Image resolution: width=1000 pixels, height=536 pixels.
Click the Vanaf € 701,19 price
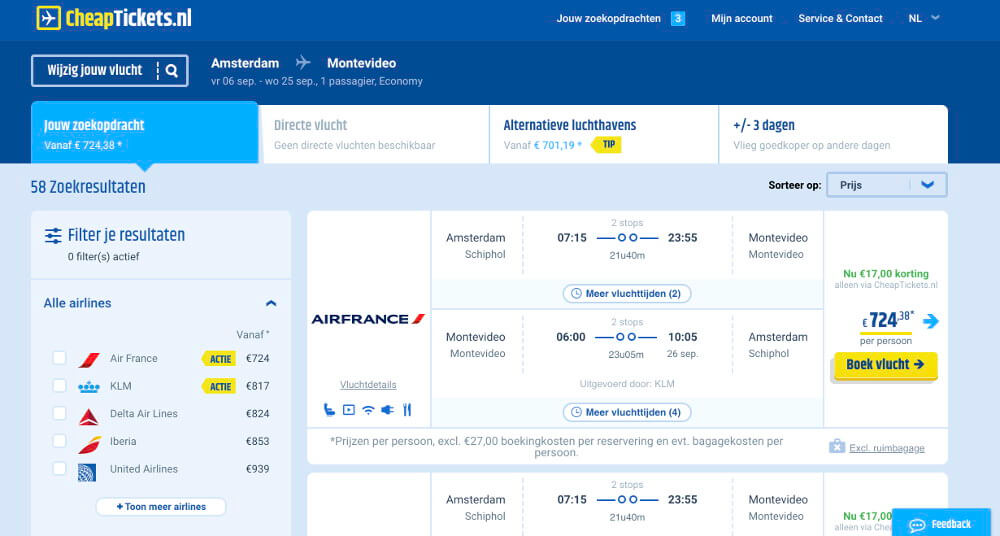543,145
